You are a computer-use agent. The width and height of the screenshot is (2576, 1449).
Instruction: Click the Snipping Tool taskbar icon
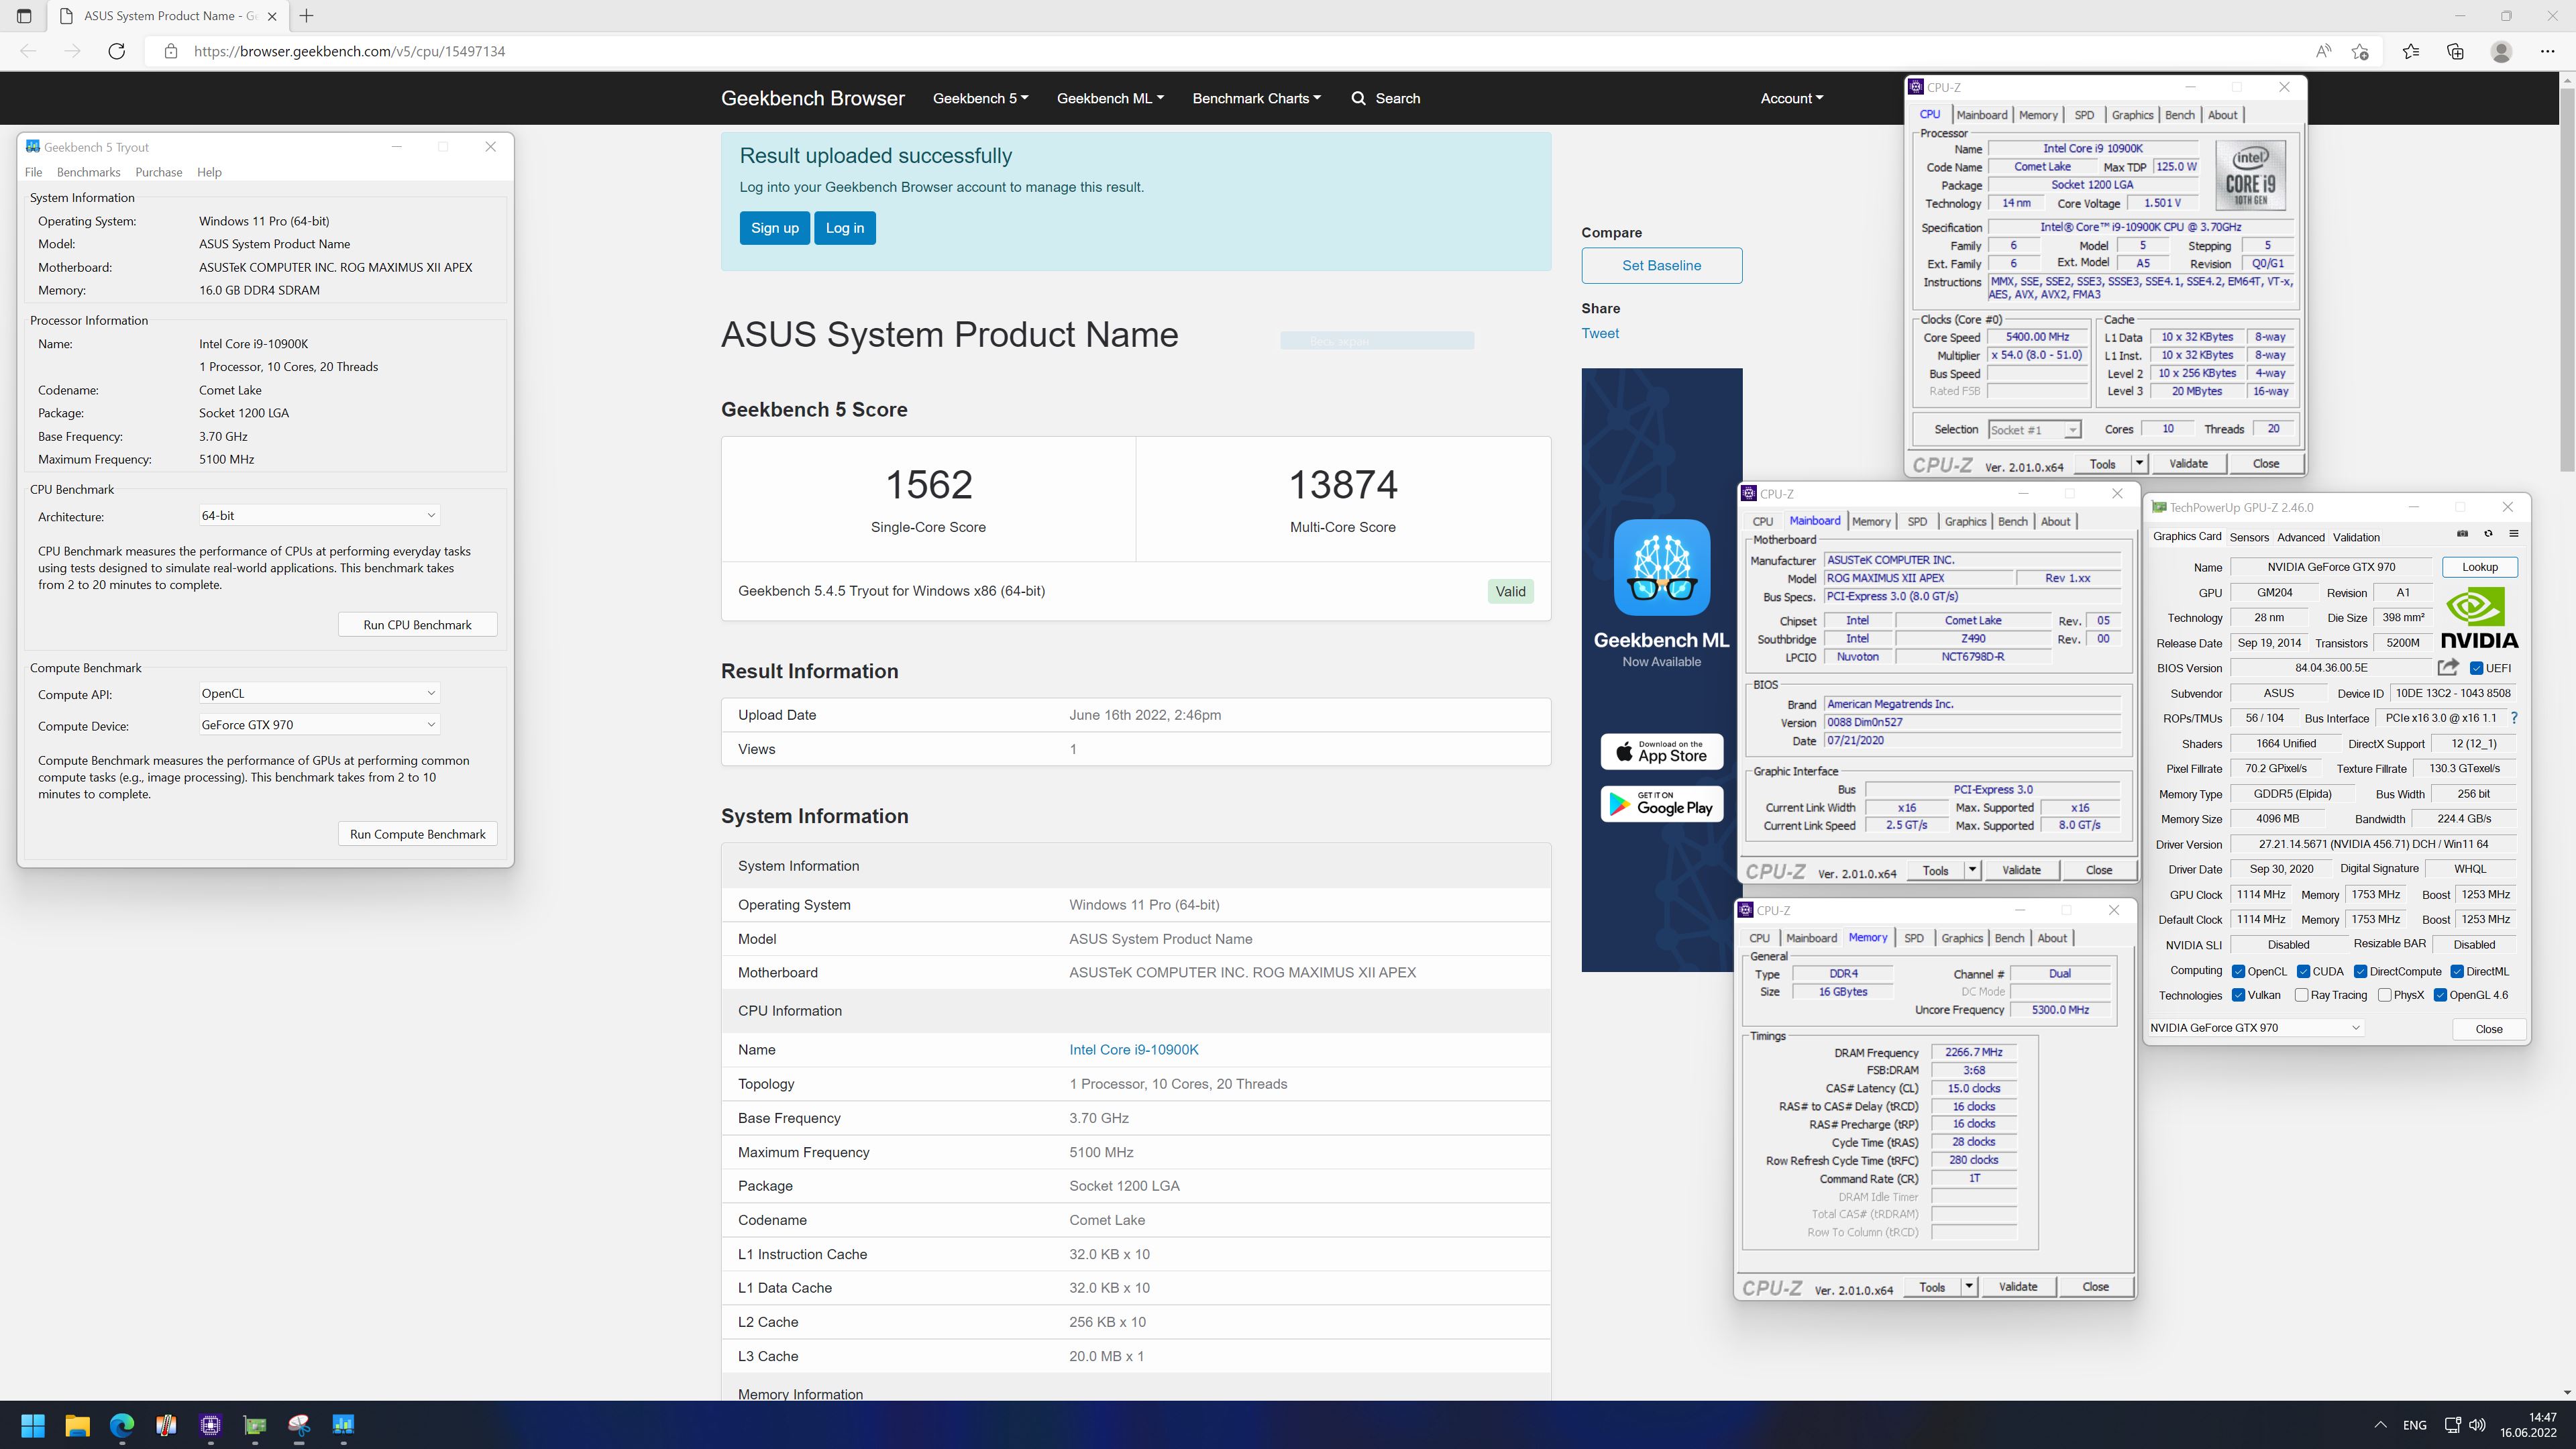[299, 1425]
